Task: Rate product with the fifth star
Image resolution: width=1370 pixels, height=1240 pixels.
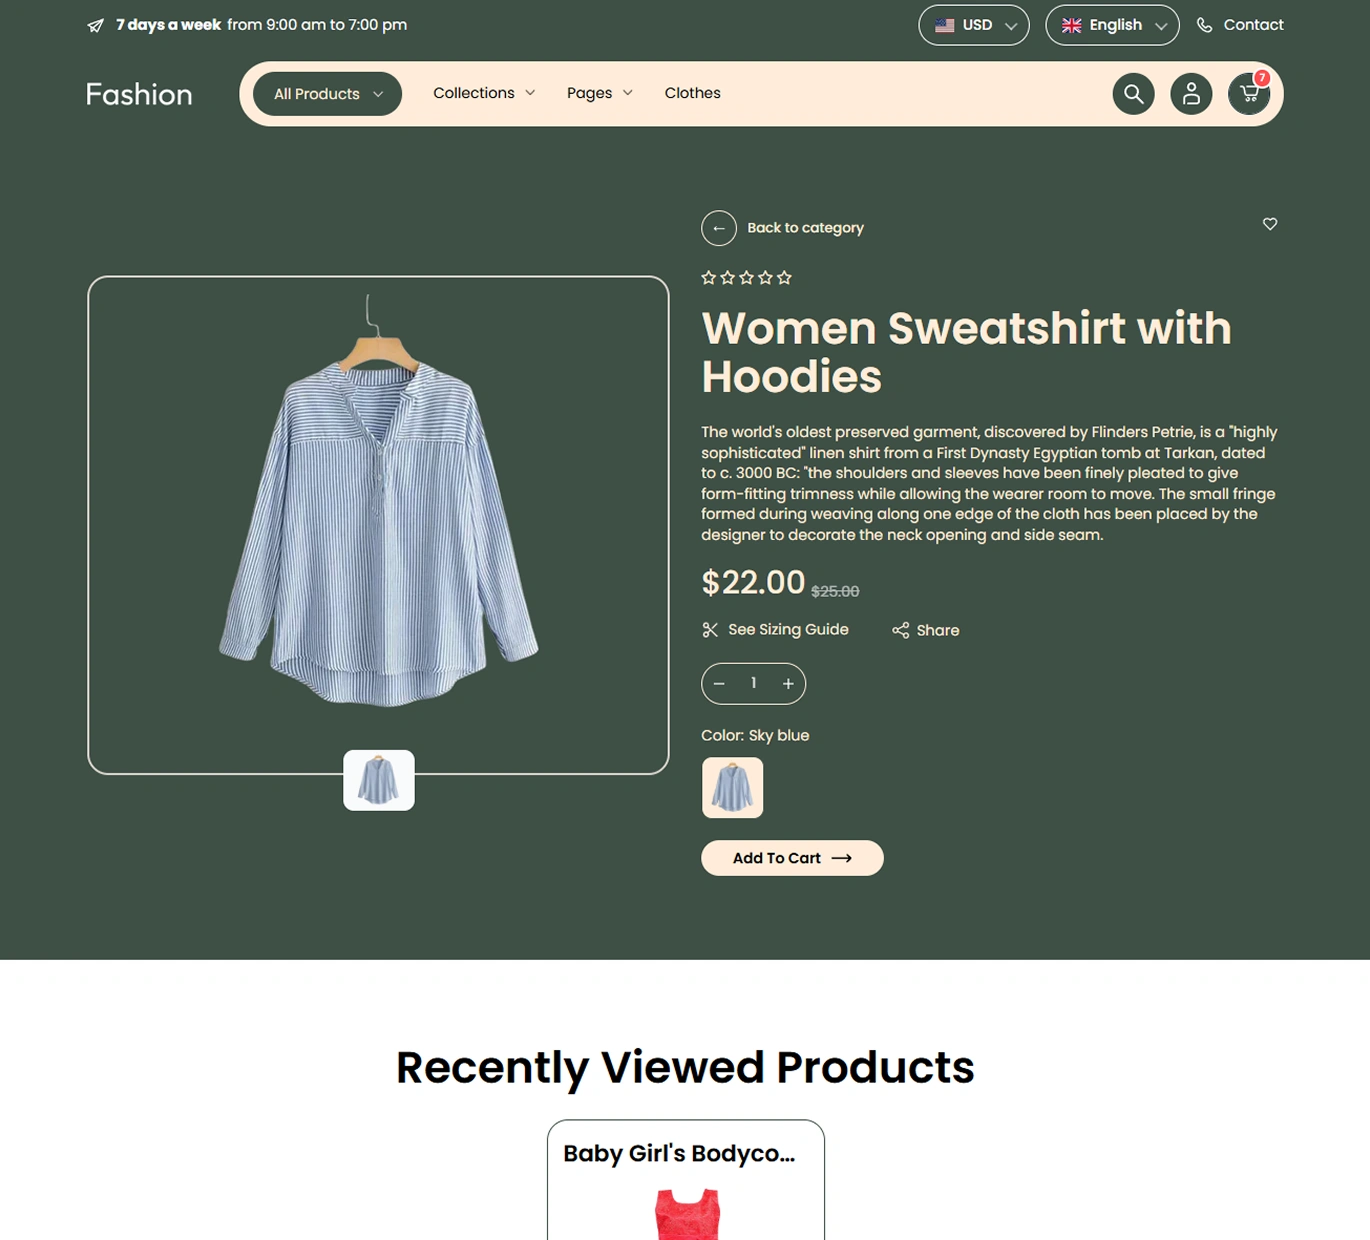Action: pos(784,278)
